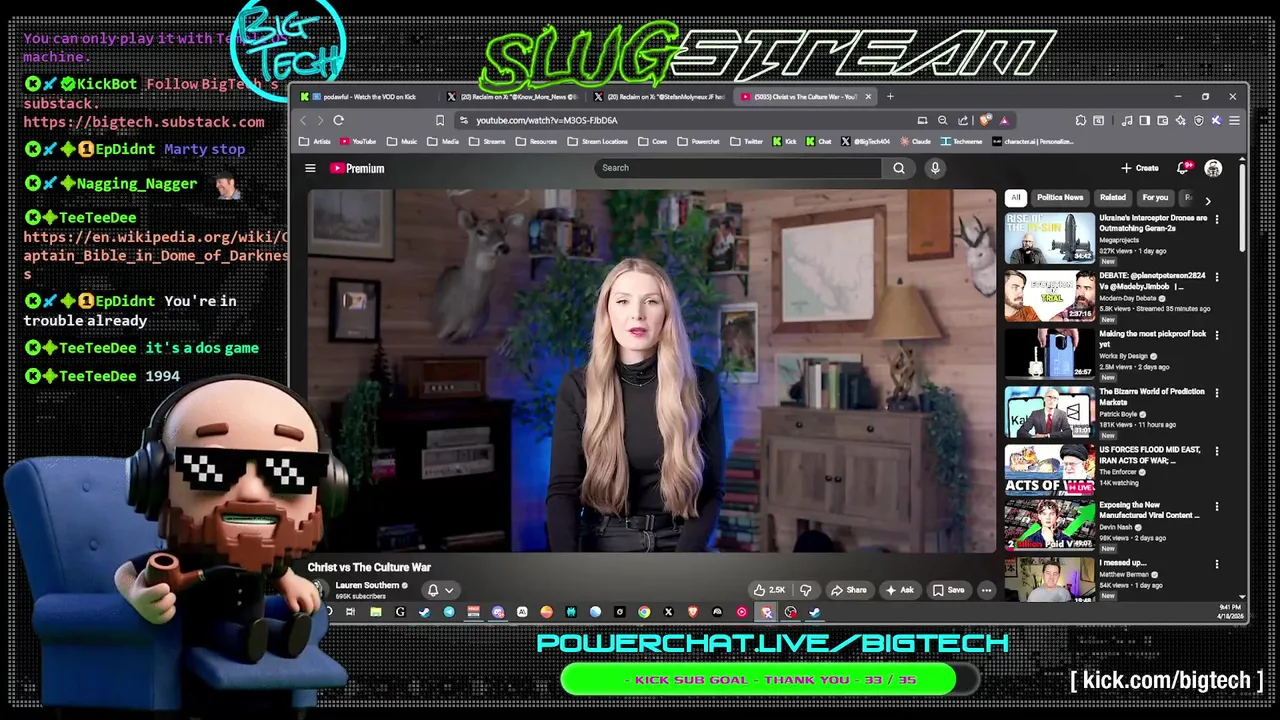Dislike the video with thumbs down

(x=805, y=590)
